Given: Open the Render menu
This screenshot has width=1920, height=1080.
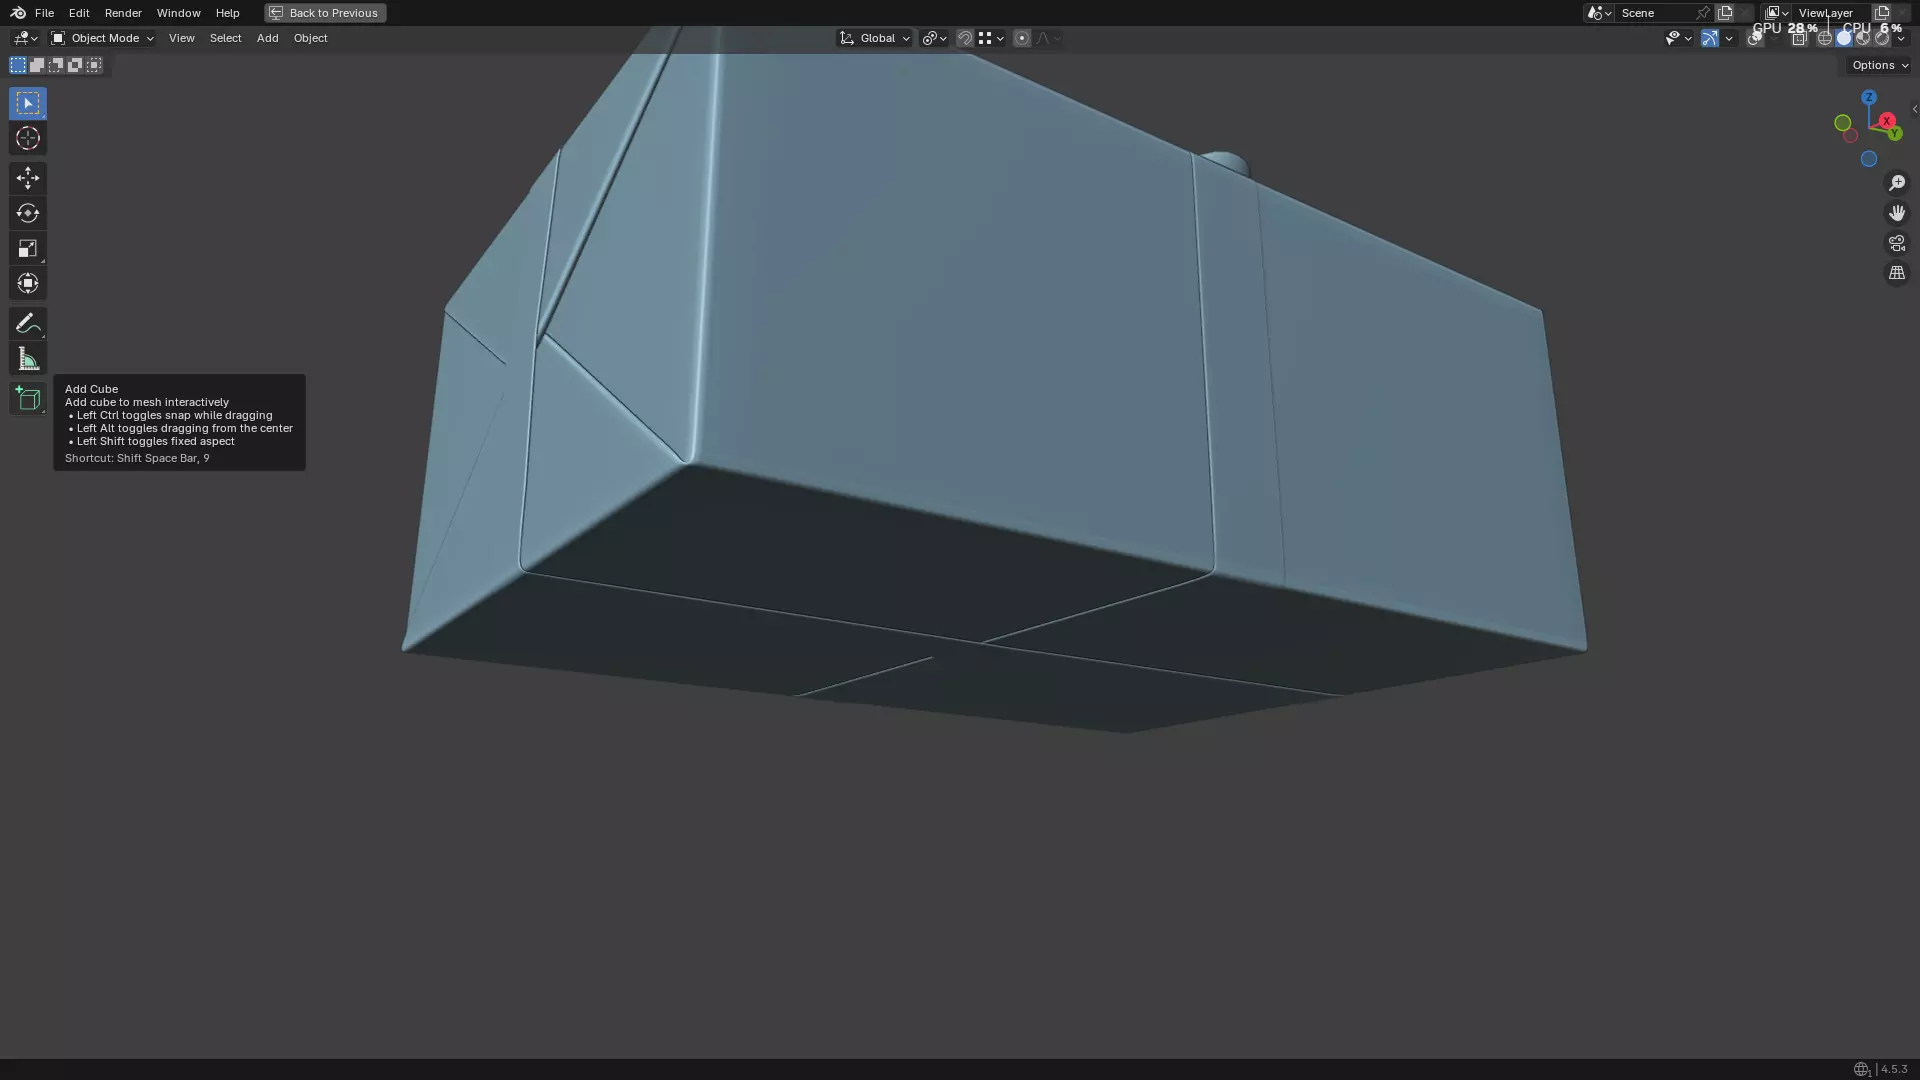Looking at the screenshot, I should point(123,13).
